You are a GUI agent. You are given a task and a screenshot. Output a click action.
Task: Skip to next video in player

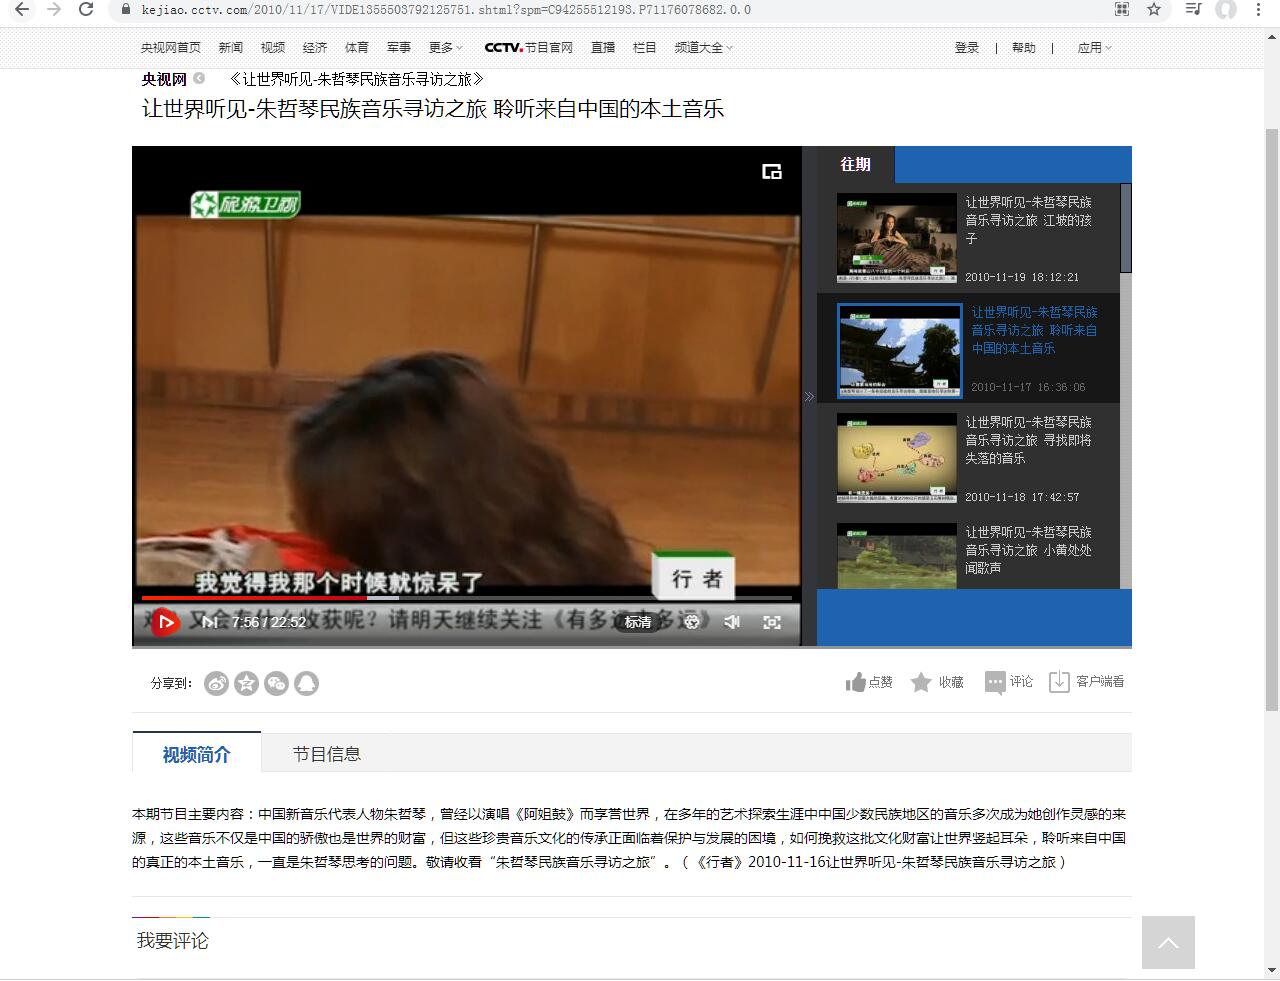click(209, 622)
